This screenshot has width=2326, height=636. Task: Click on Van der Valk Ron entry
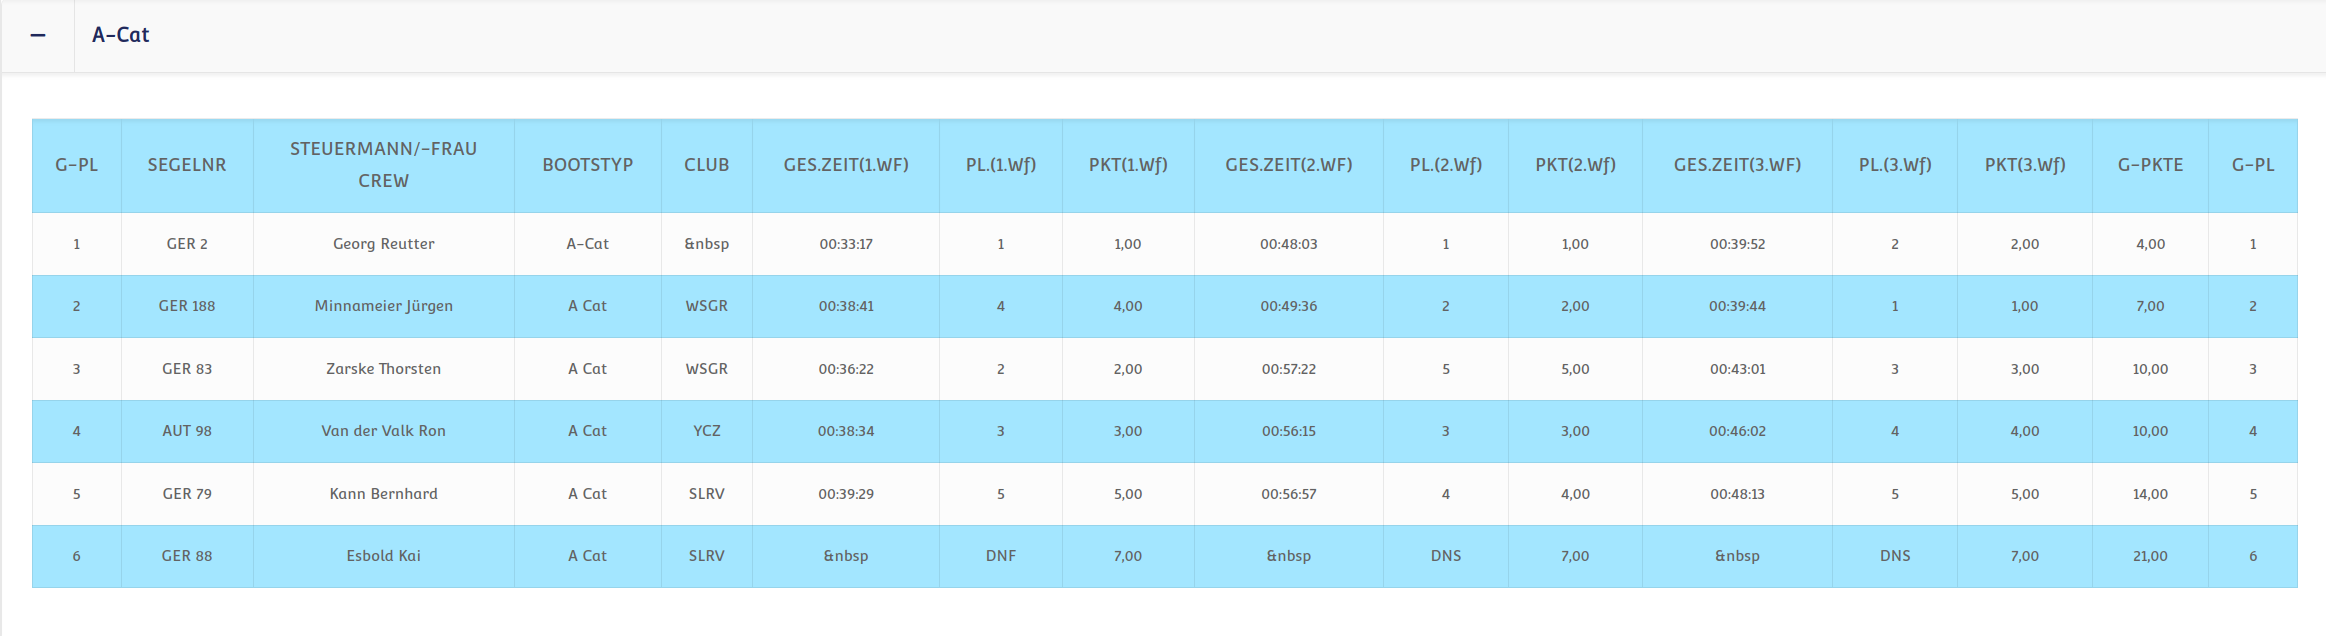tap(383, 431)
